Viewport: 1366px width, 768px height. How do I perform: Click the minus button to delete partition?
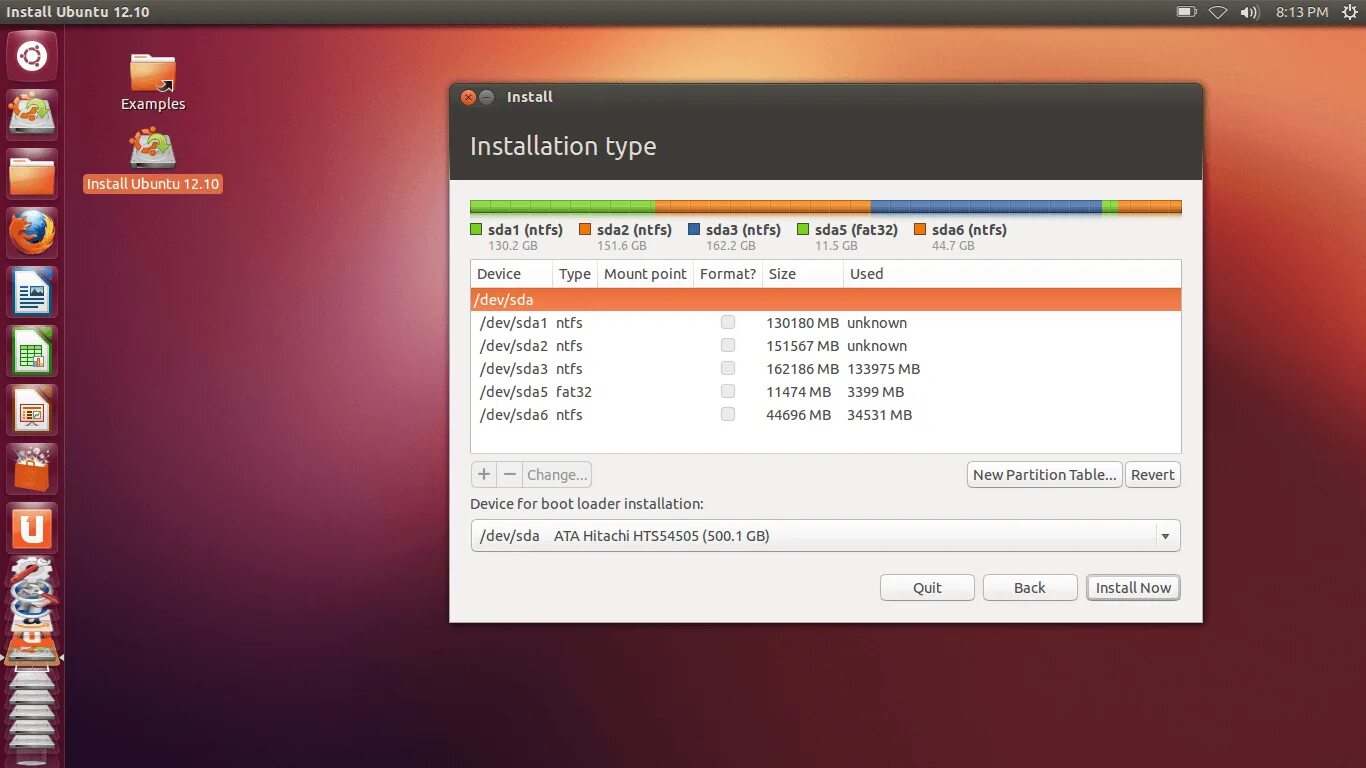[x=510, y=474]
